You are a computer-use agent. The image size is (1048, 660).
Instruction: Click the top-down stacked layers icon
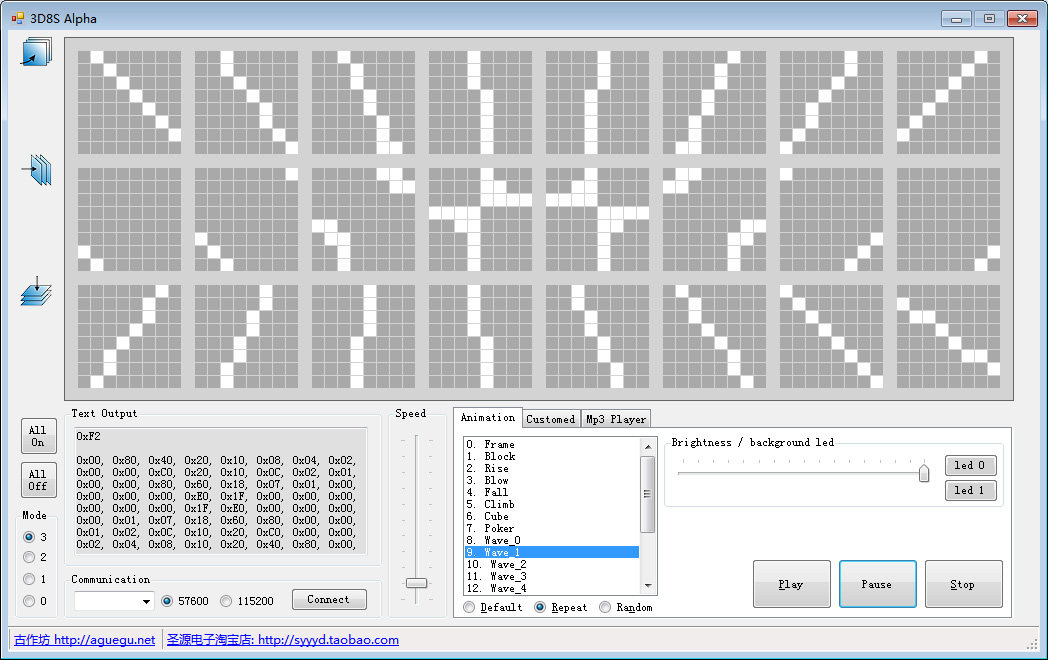pos(36,291)
